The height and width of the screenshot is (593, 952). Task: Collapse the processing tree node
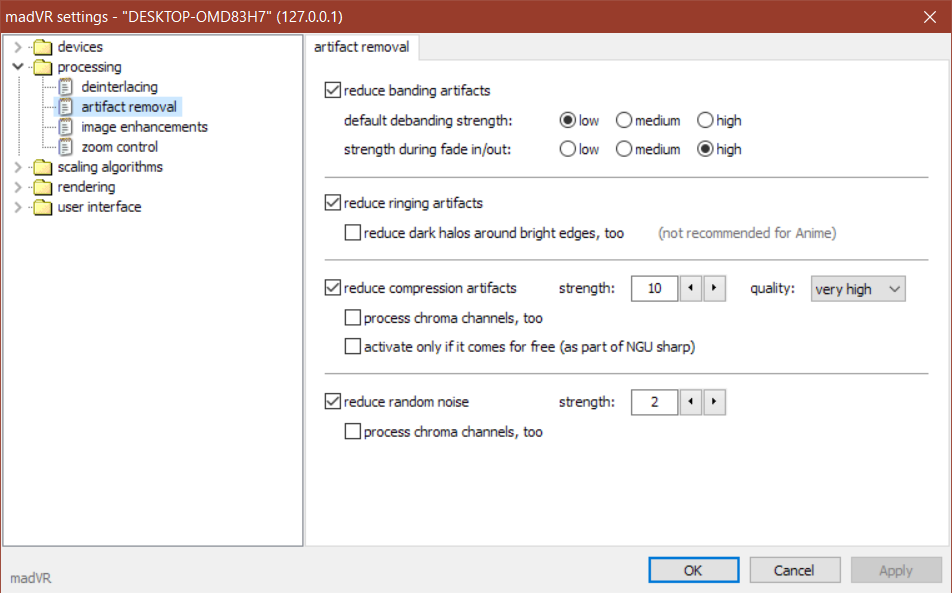[x=18, y=67]
